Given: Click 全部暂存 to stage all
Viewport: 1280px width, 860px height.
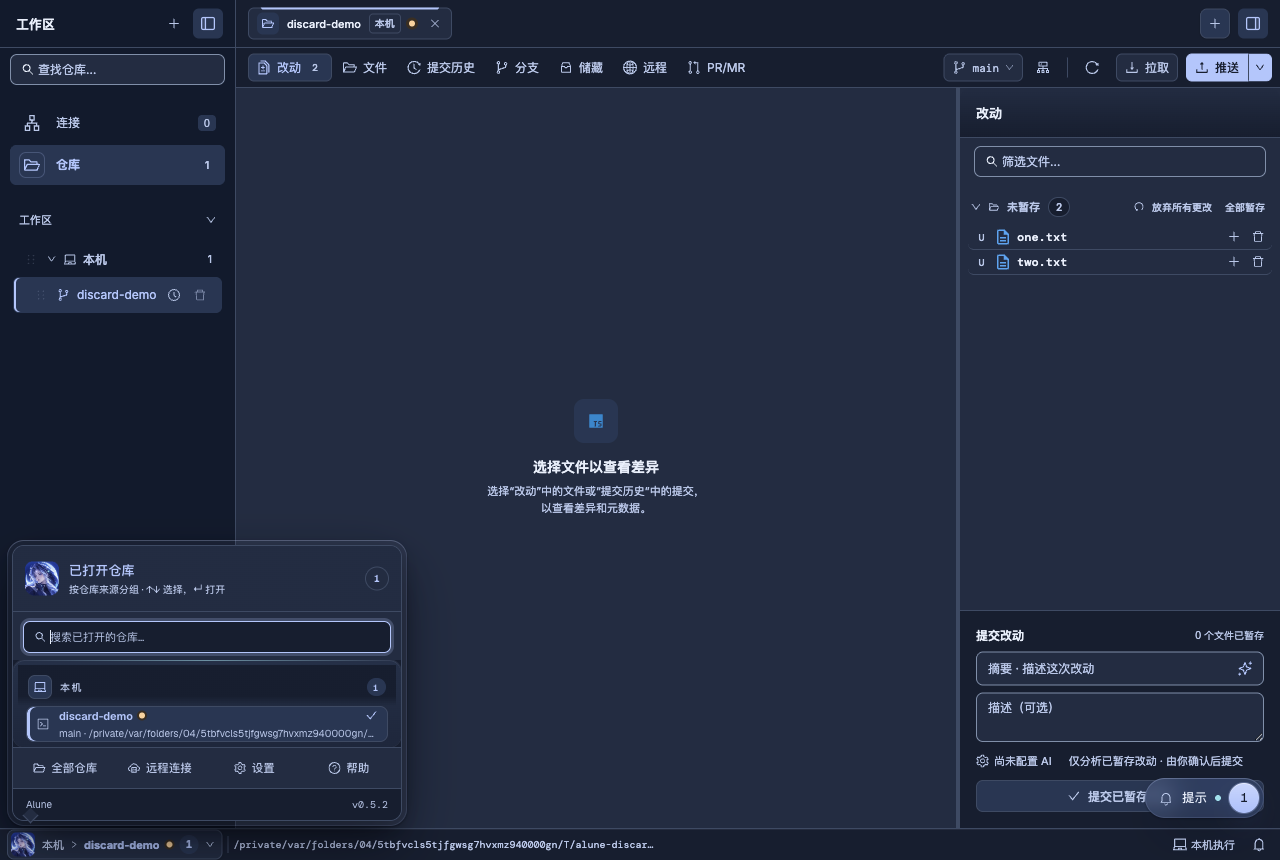Looking at the screenshot, I should [1245, 207].
